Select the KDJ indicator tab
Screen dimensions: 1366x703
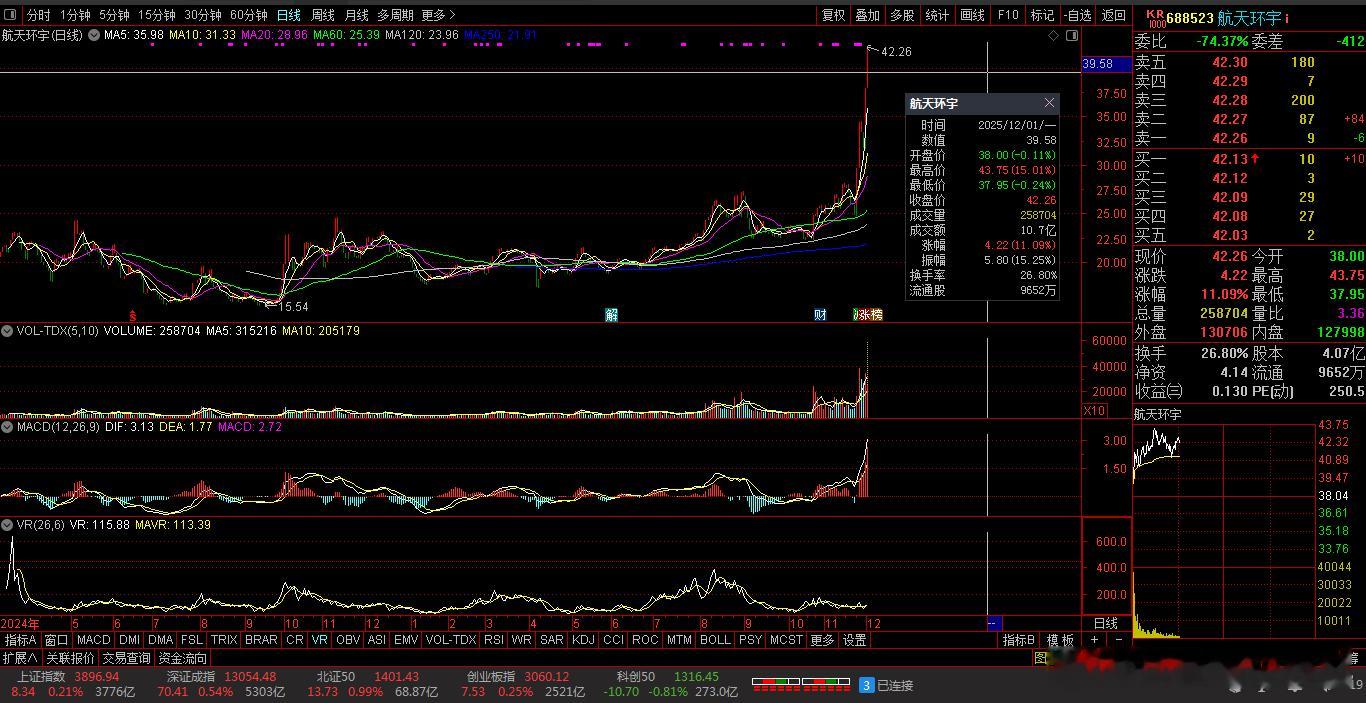[x=582, y=640]
